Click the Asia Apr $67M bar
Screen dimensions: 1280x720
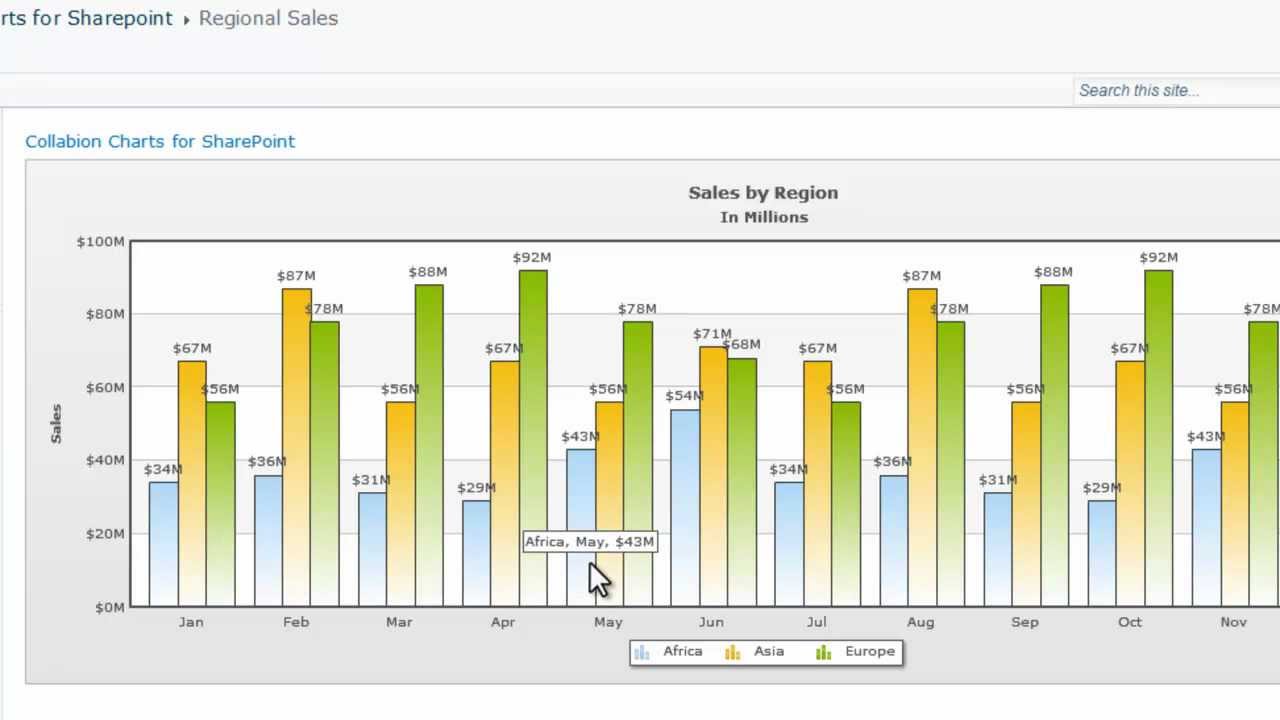pos(505,483)
